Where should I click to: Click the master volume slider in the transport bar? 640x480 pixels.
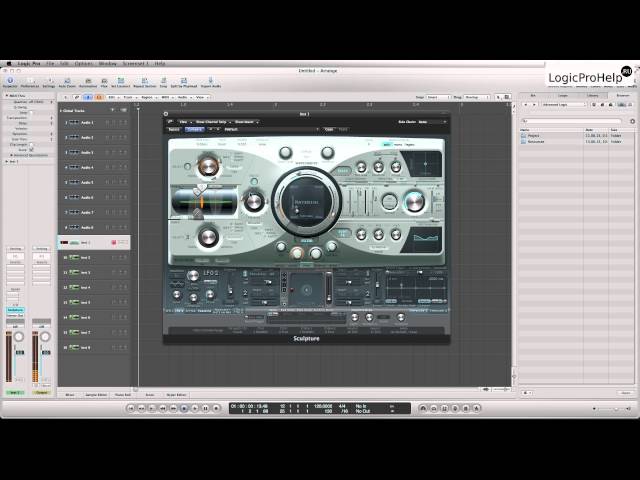click(613, 408)
